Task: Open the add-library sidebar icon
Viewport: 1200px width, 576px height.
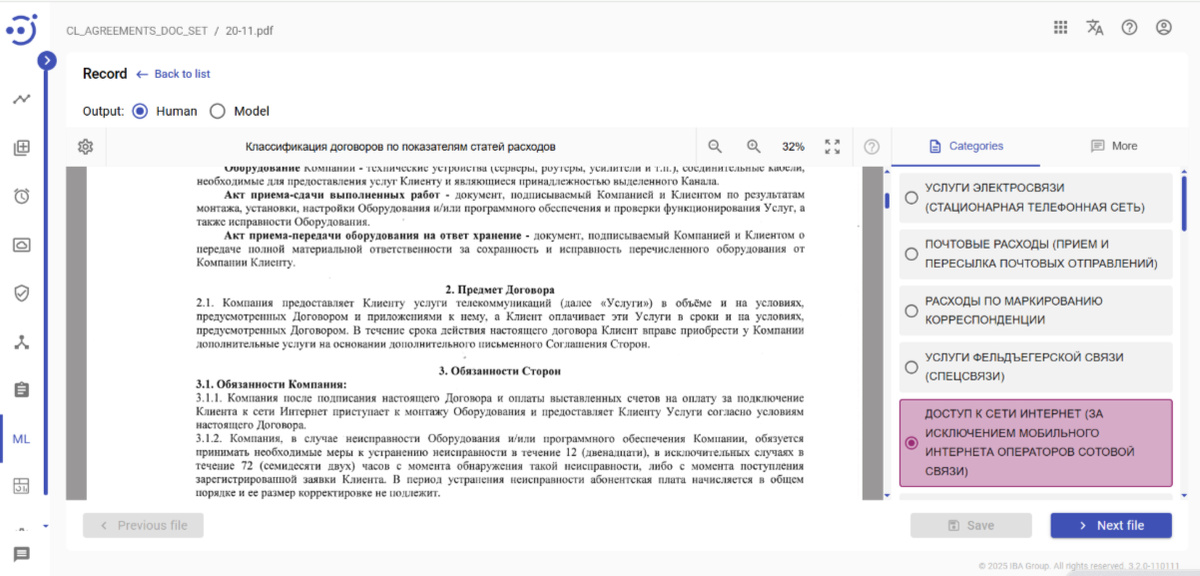Action: pos(21,148)
